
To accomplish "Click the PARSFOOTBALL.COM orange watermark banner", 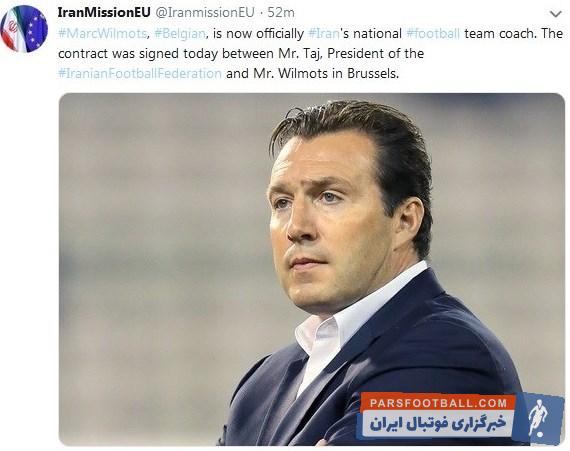I will pos(438,402).
